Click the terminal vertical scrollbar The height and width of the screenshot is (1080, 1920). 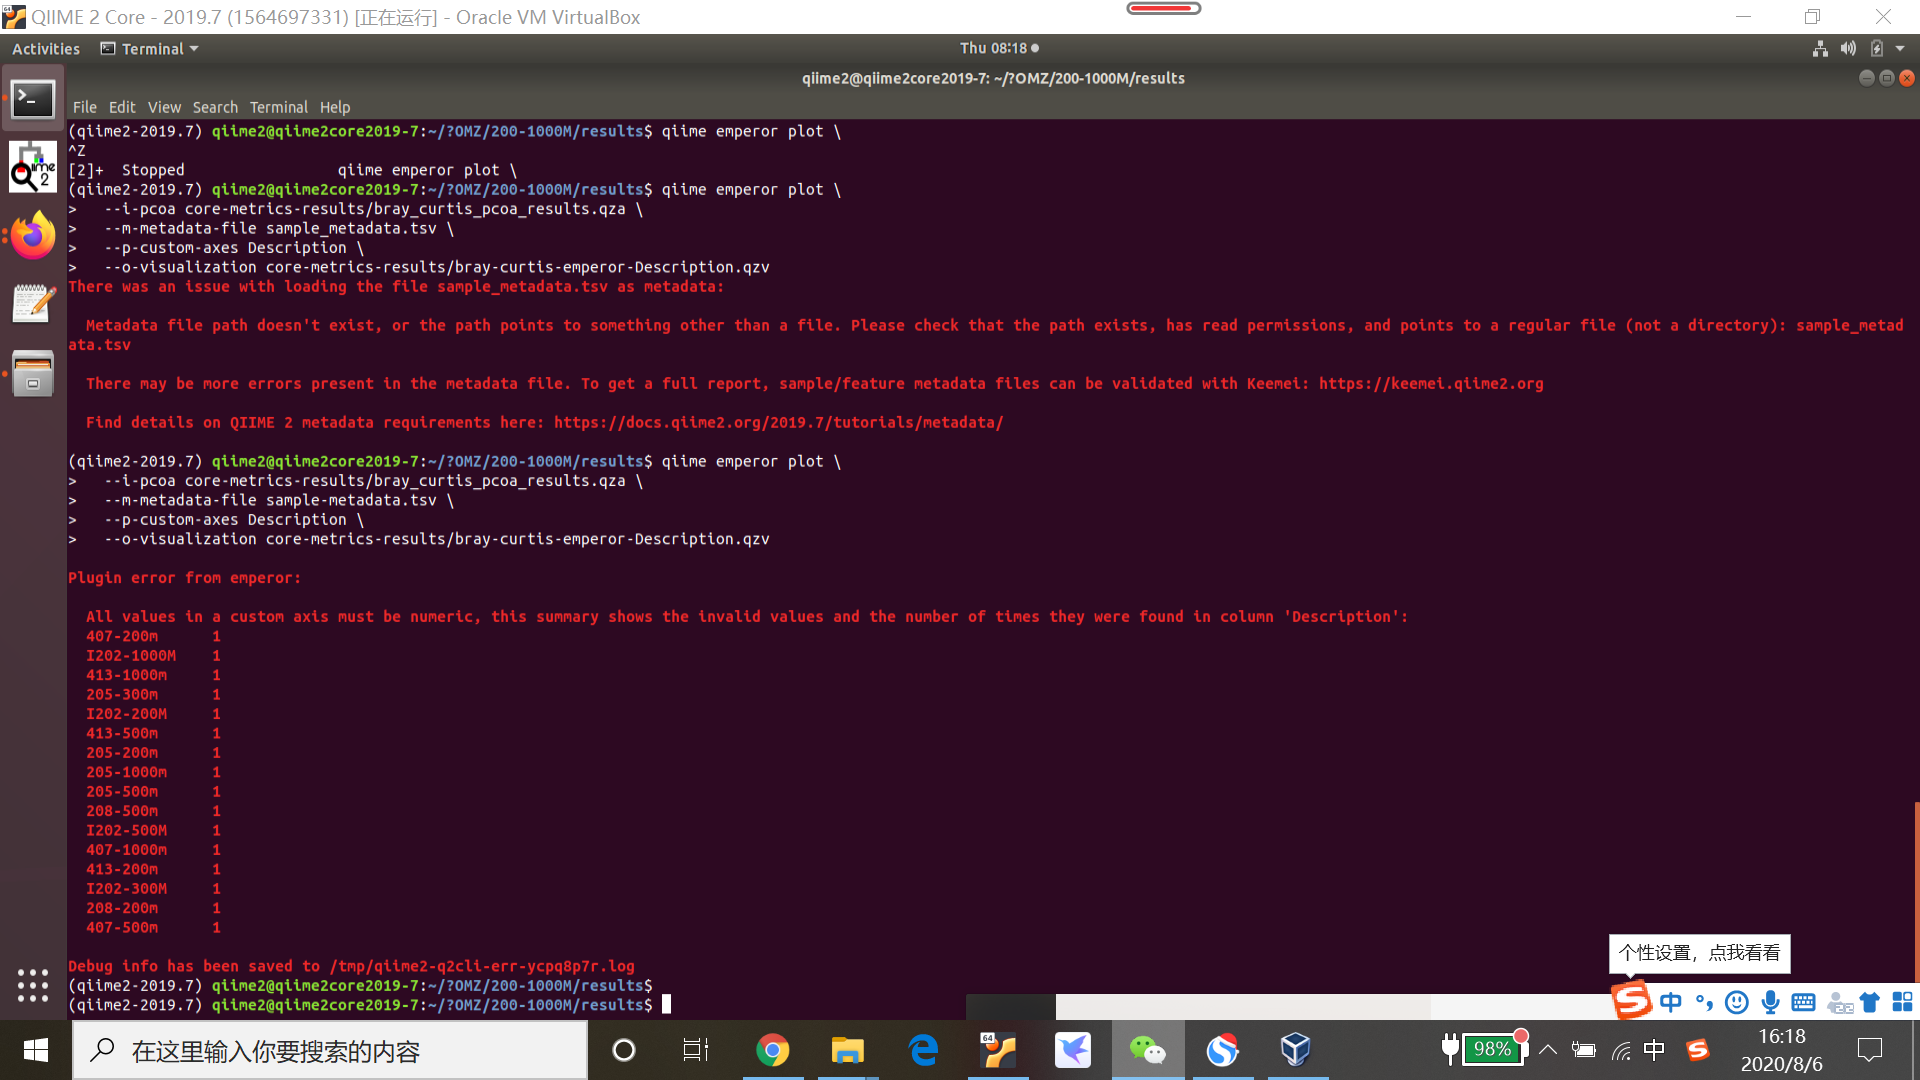(x=1916, y=890)
